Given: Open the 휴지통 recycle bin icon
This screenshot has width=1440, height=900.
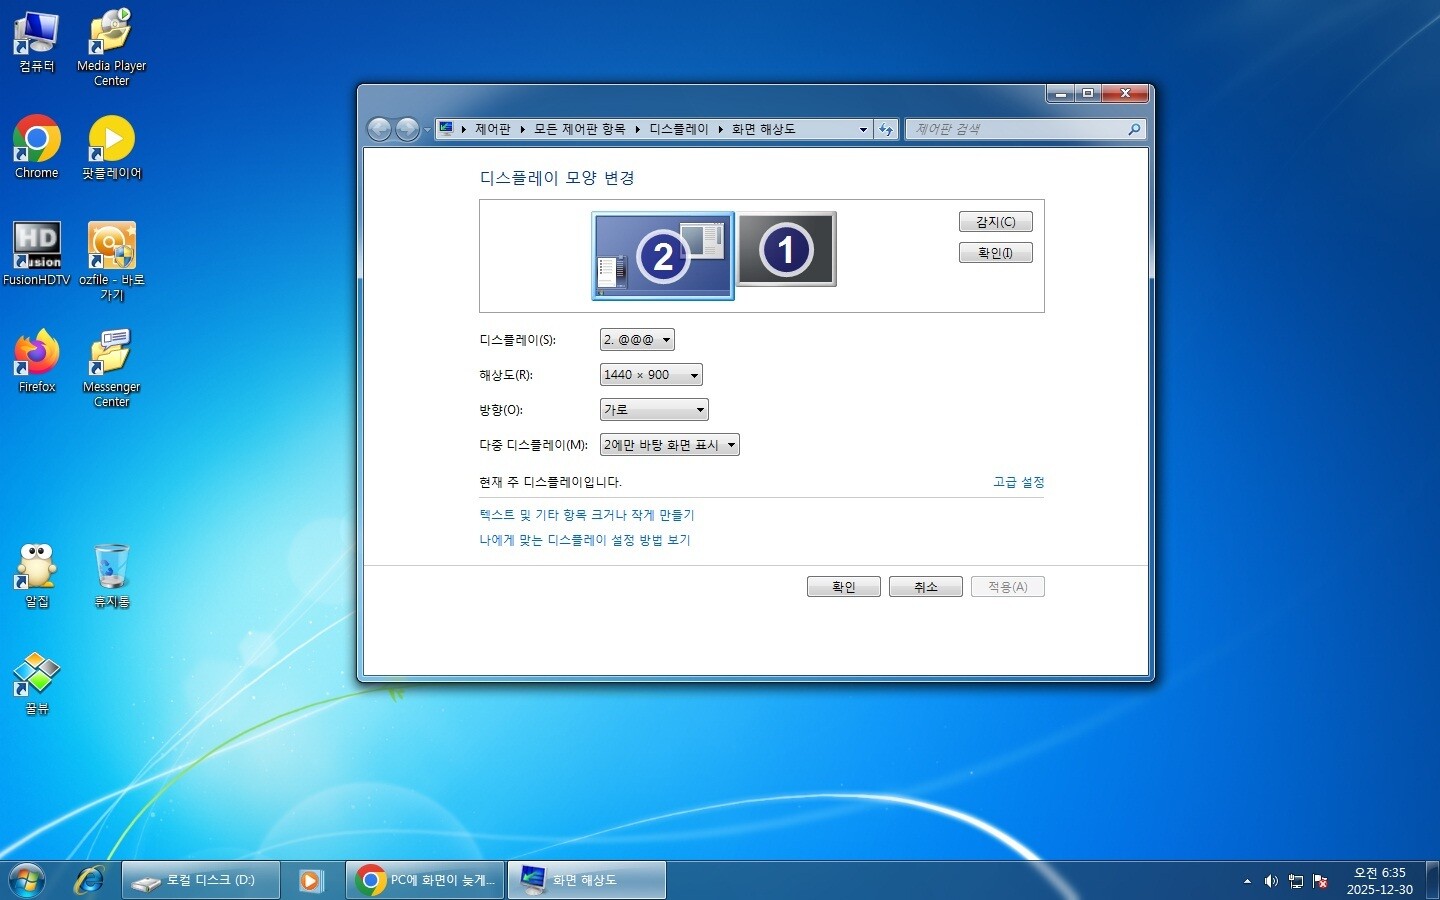Looking at the screenshot, I should 111,569.
